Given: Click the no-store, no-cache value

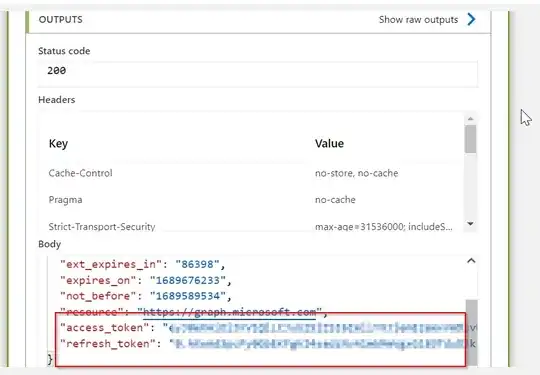Looking at the screenshot, I should (x=356, y=173).
